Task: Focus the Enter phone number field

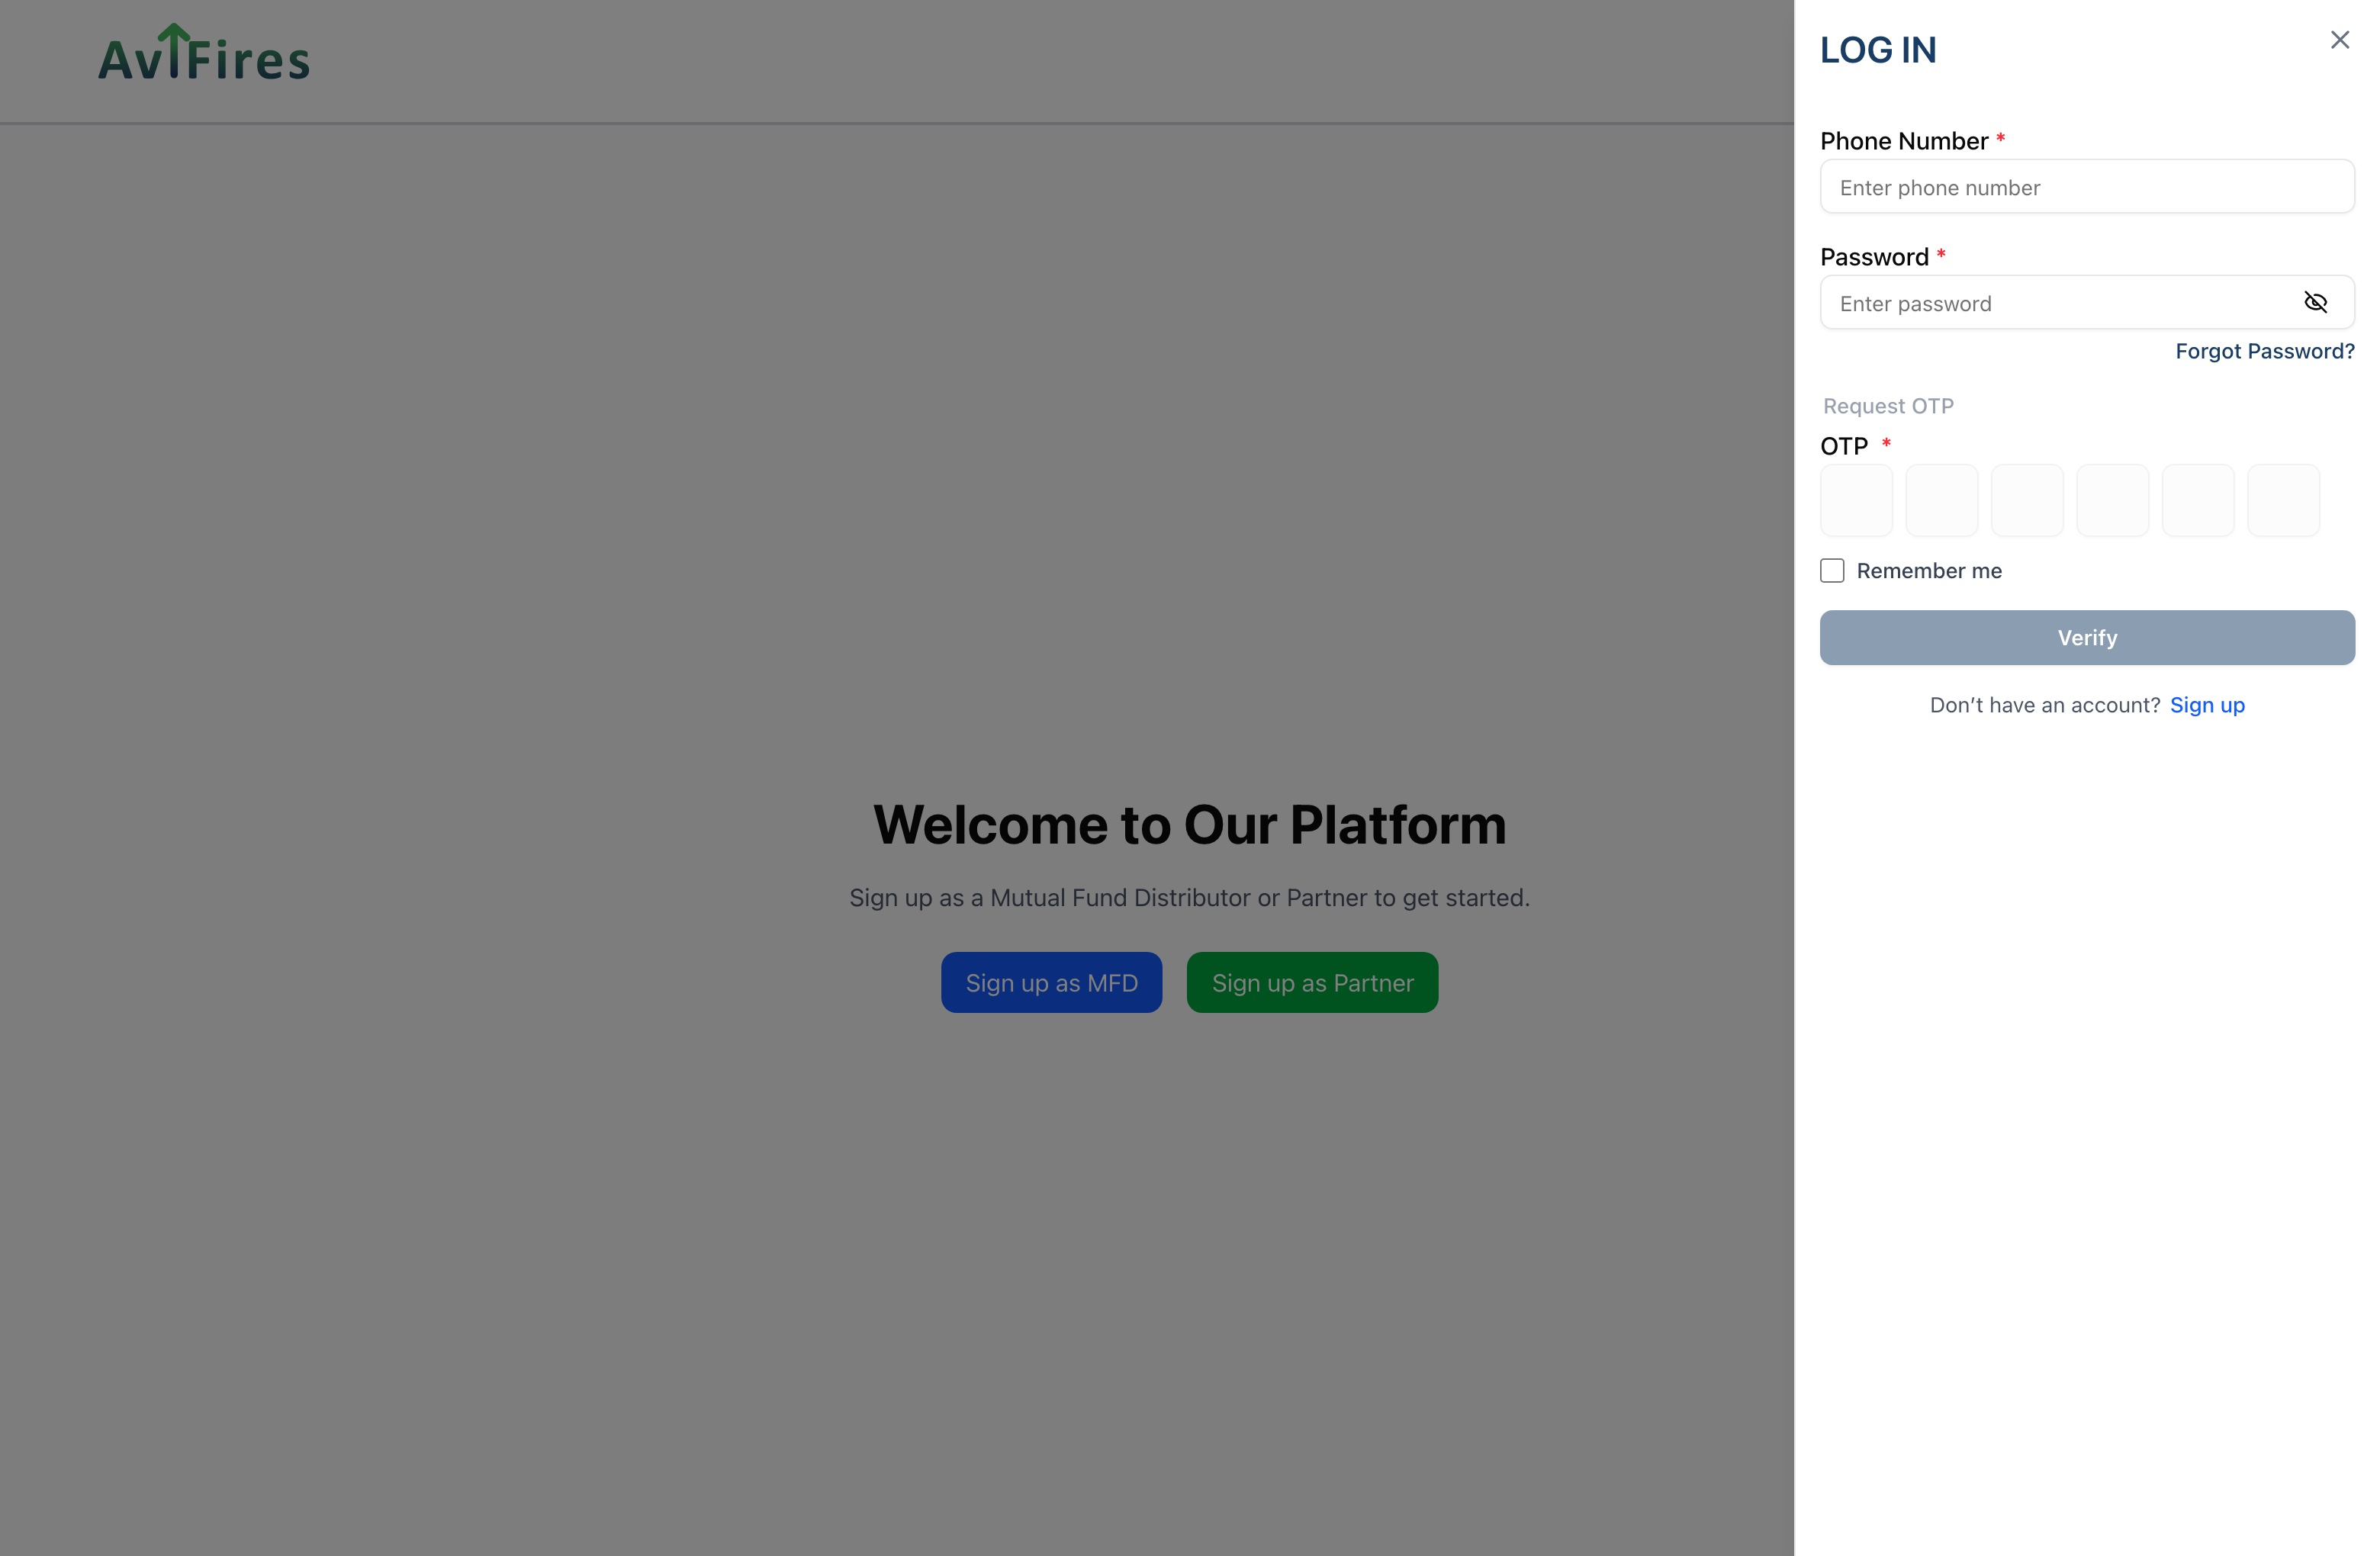Action: [2086, 187]
